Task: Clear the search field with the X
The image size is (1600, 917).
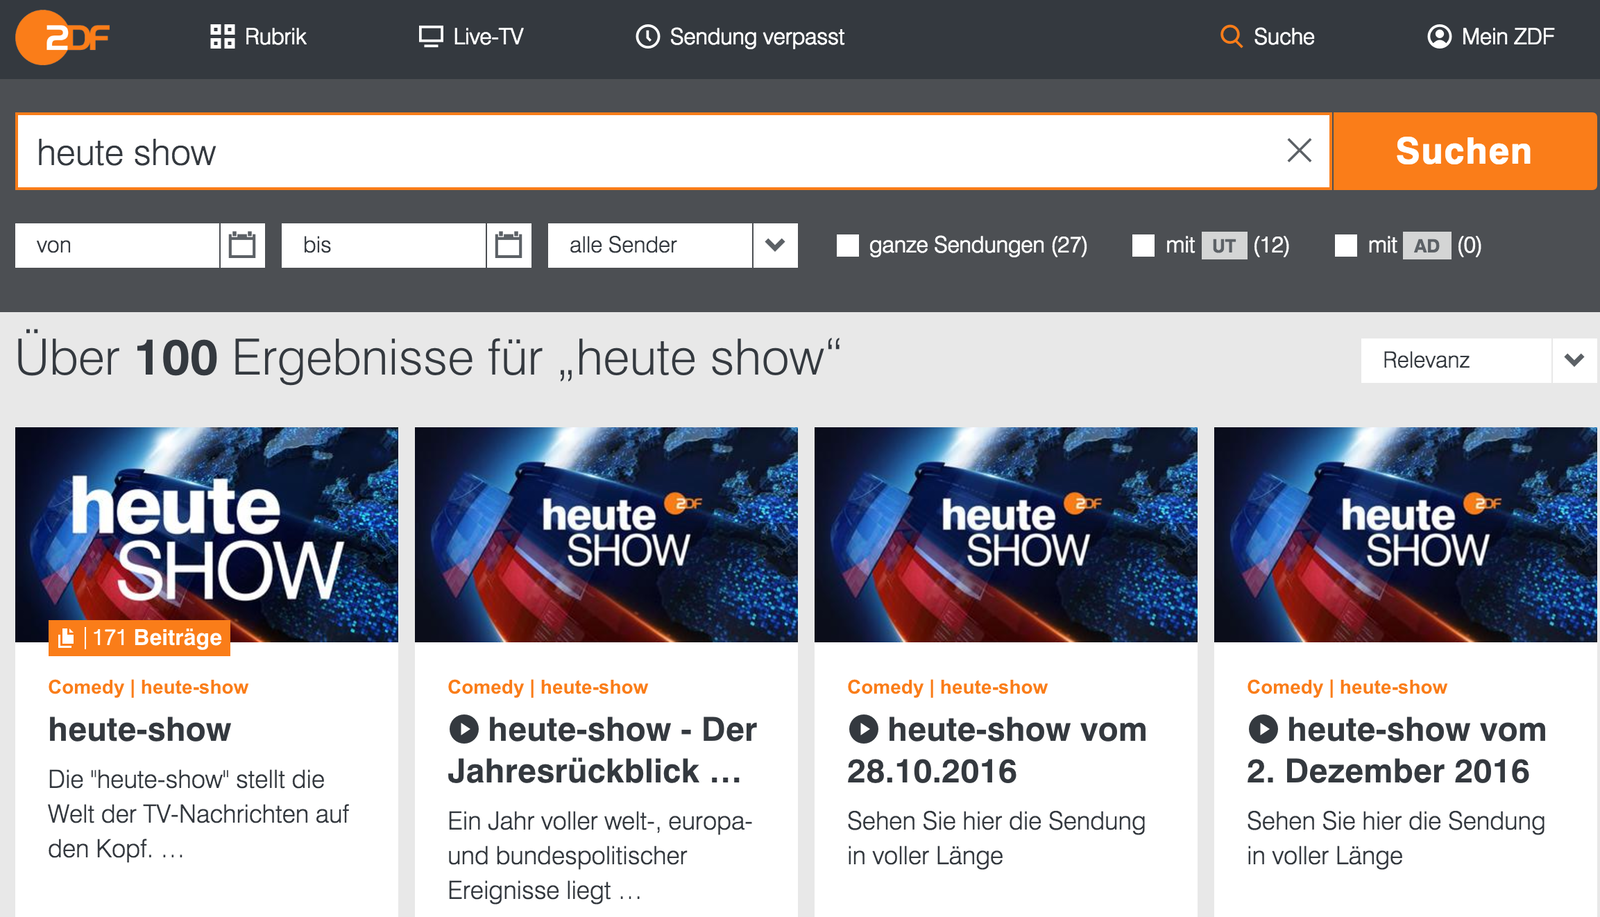Action: (x=1299, y=151)
